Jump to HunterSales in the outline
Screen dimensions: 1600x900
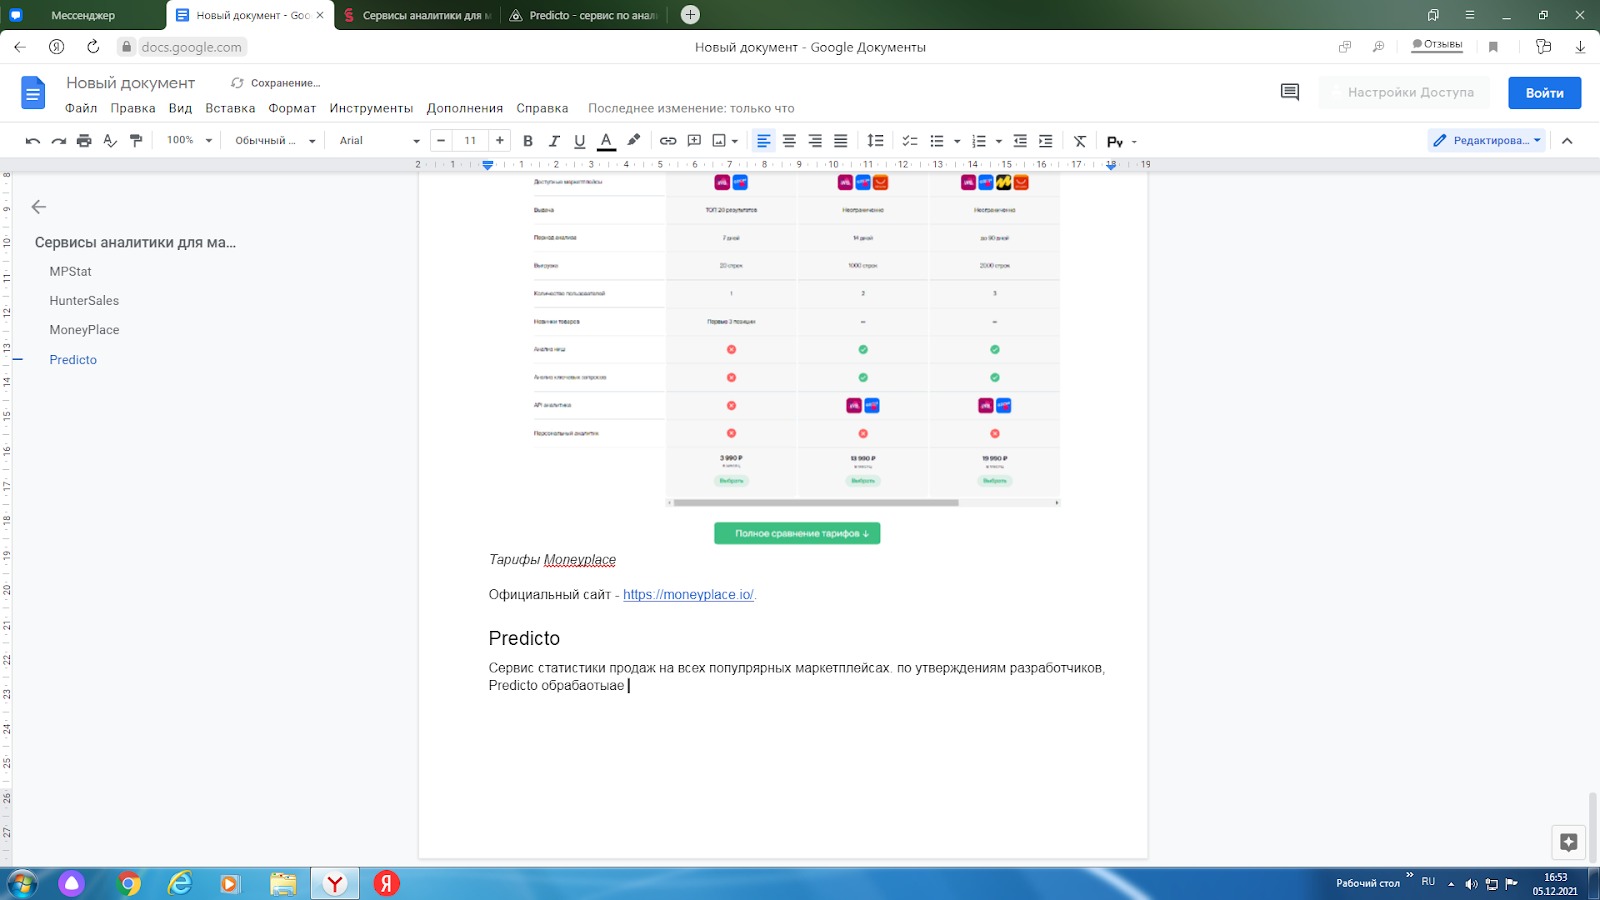[84, 301]
